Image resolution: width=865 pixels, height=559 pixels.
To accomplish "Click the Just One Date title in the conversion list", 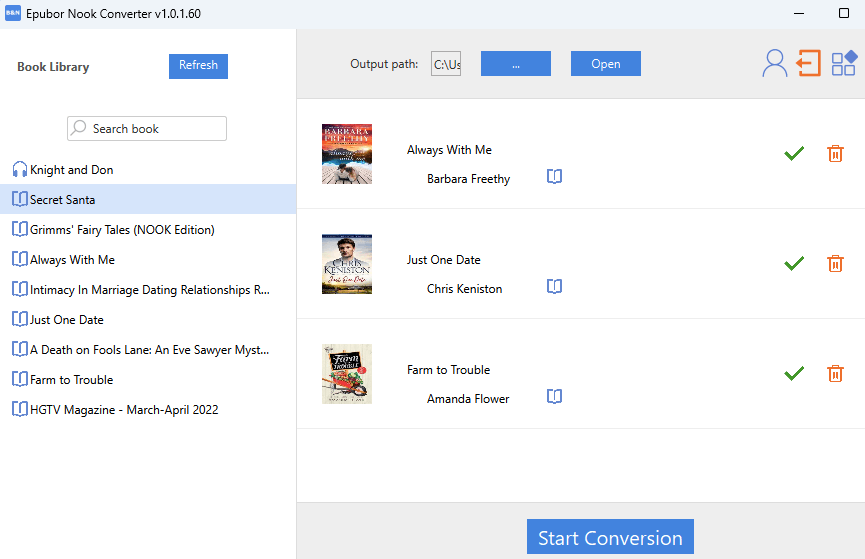I will 444,259.
